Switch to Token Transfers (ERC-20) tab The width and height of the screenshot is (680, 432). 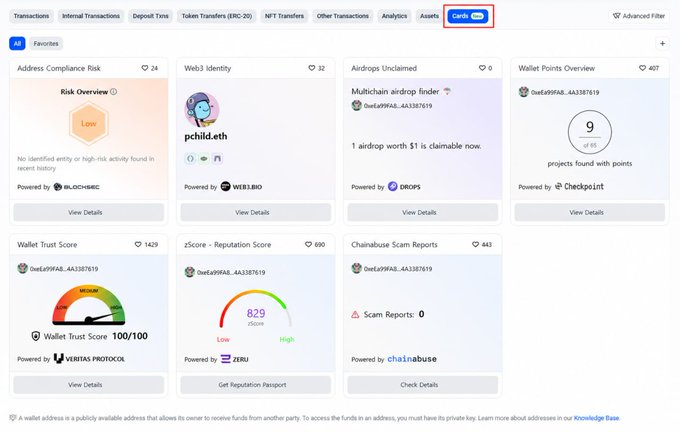(216, 16)
